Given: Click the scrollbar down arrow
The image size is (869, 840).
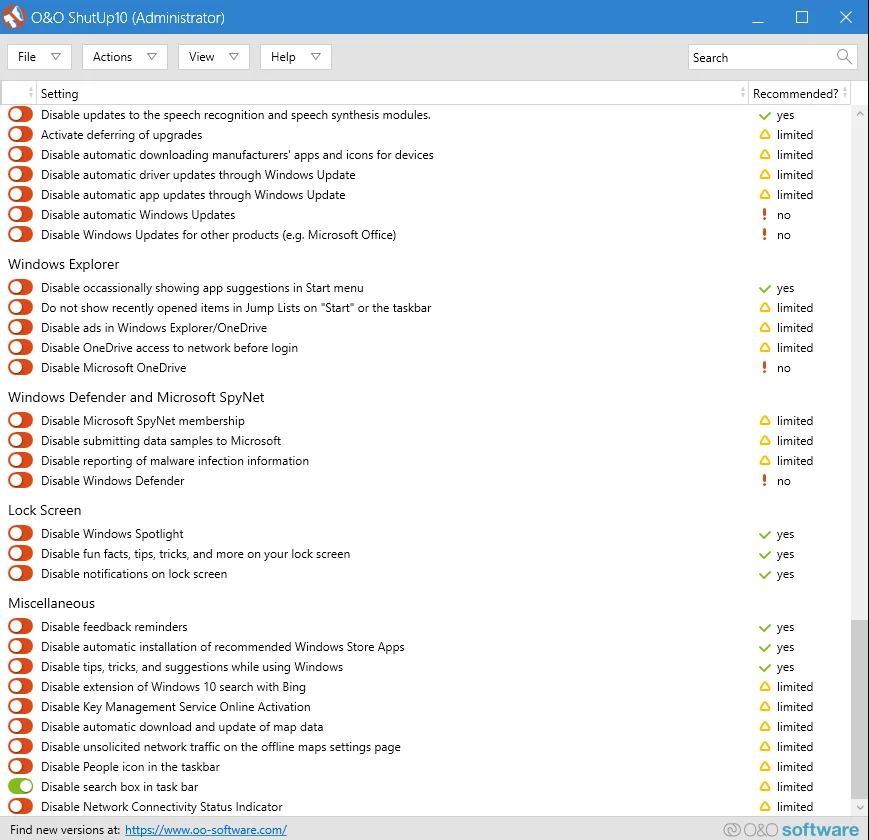Looking at the screenshot, I should click(x=860, y=807).
